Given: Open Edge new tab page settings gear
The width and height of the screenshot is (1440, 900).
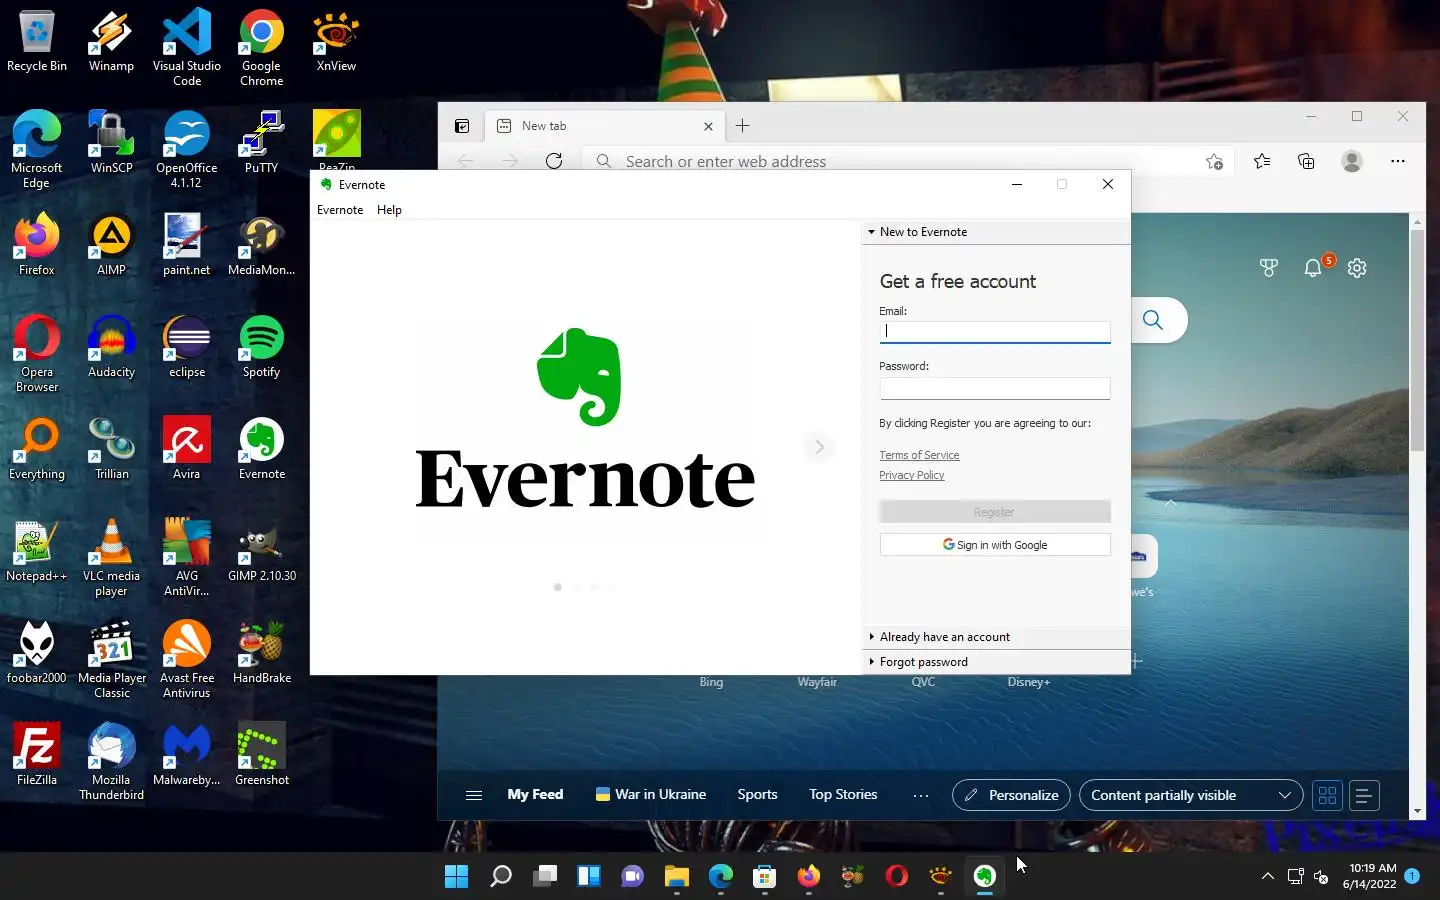Looking at the screenshot, I should (1357, 268).
